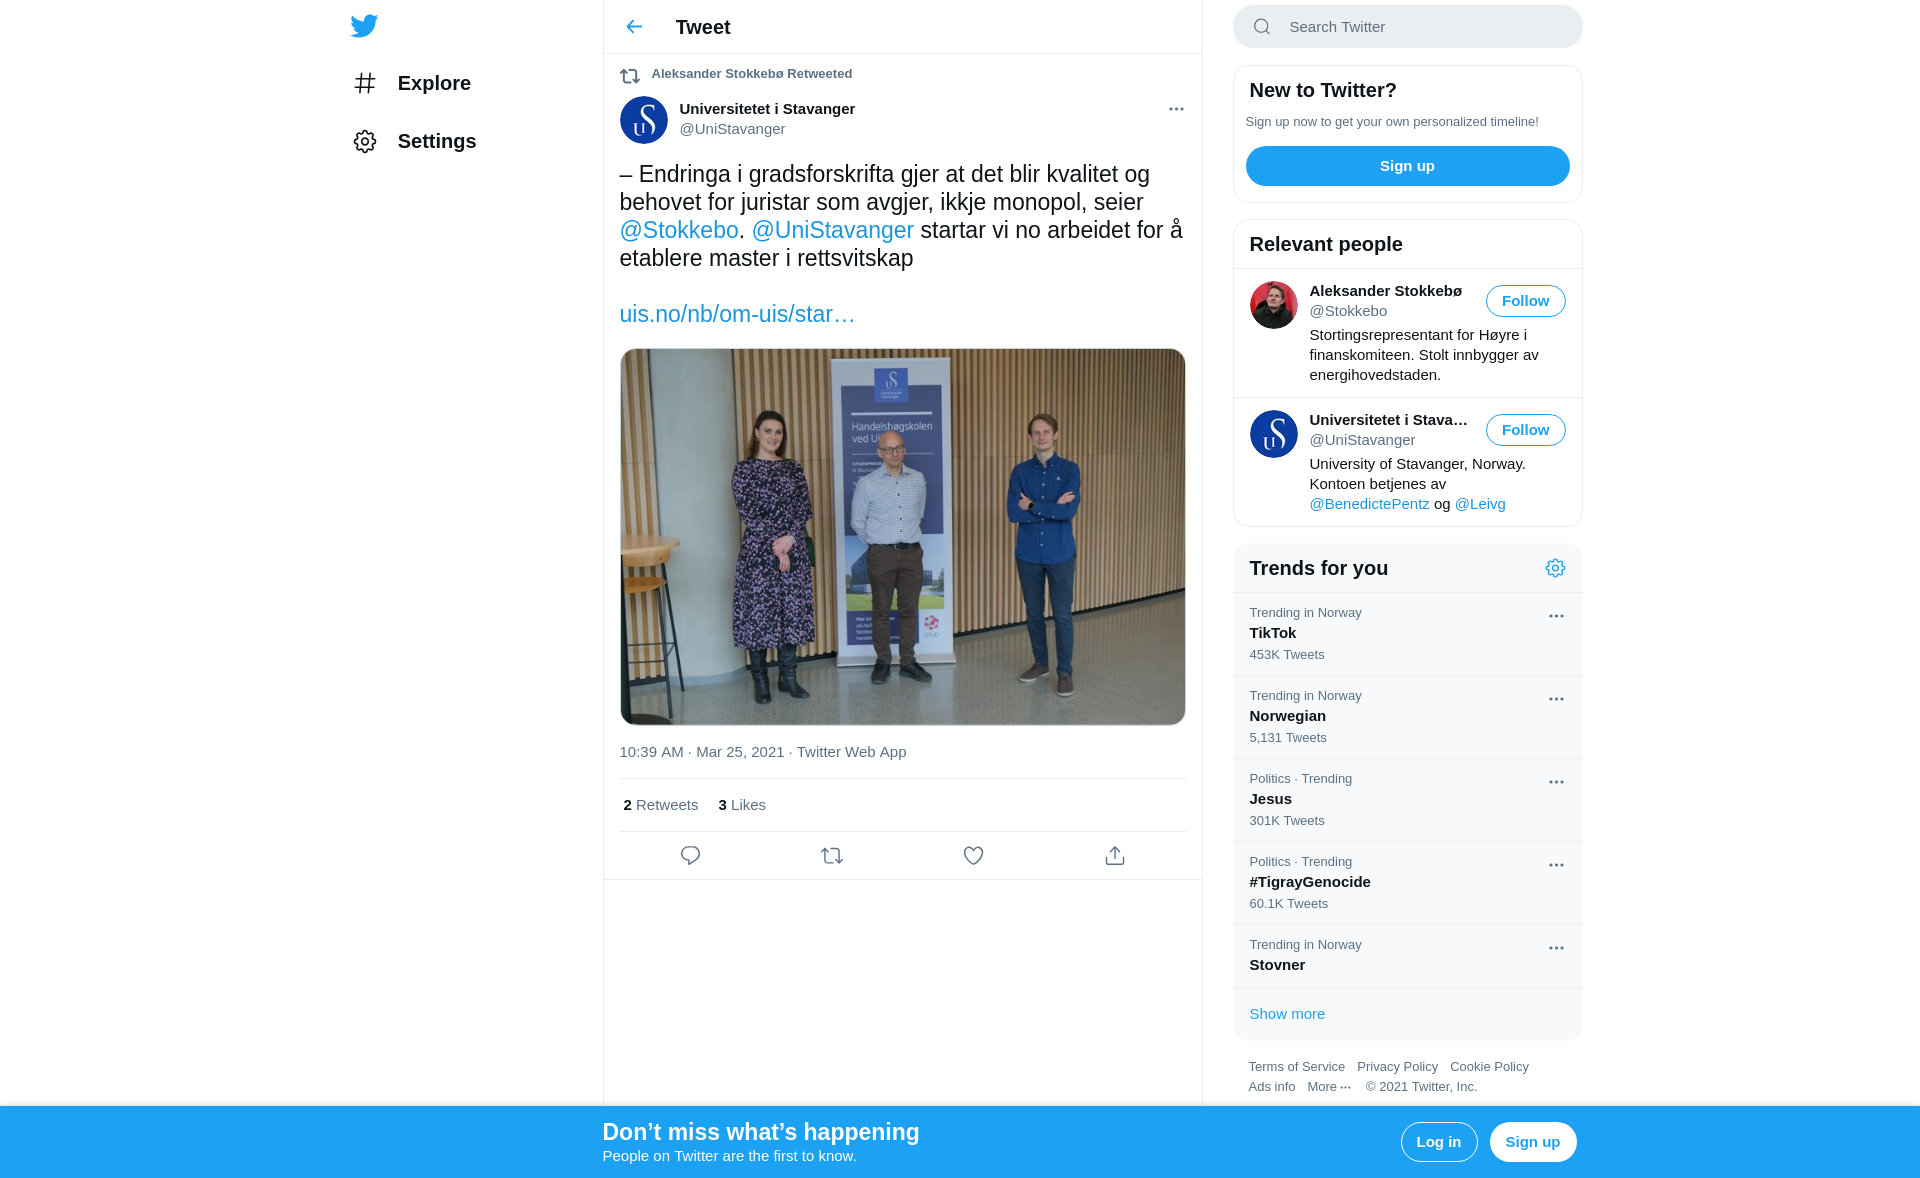This screenshot has width=1920, height=1178.
Task: Click the Universitetet i Stavanger tweet avatar
Action: coord(644,120)
